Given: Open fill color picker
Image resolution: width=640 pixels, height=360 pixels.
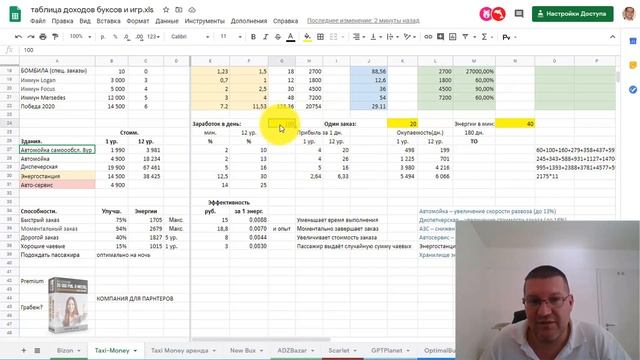Looking at the screenshot, I should click(307, 37).
